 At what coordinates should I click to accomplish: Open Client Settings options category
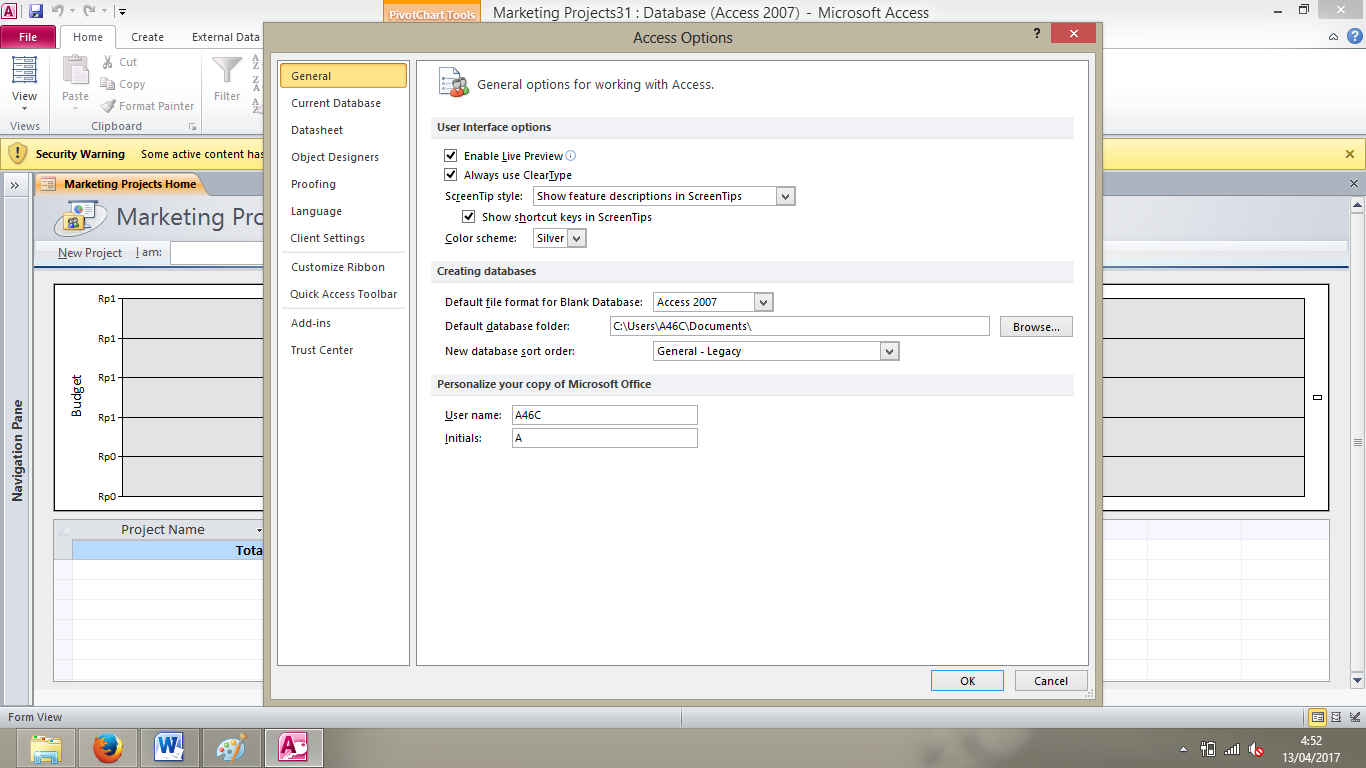pos(328,238)
